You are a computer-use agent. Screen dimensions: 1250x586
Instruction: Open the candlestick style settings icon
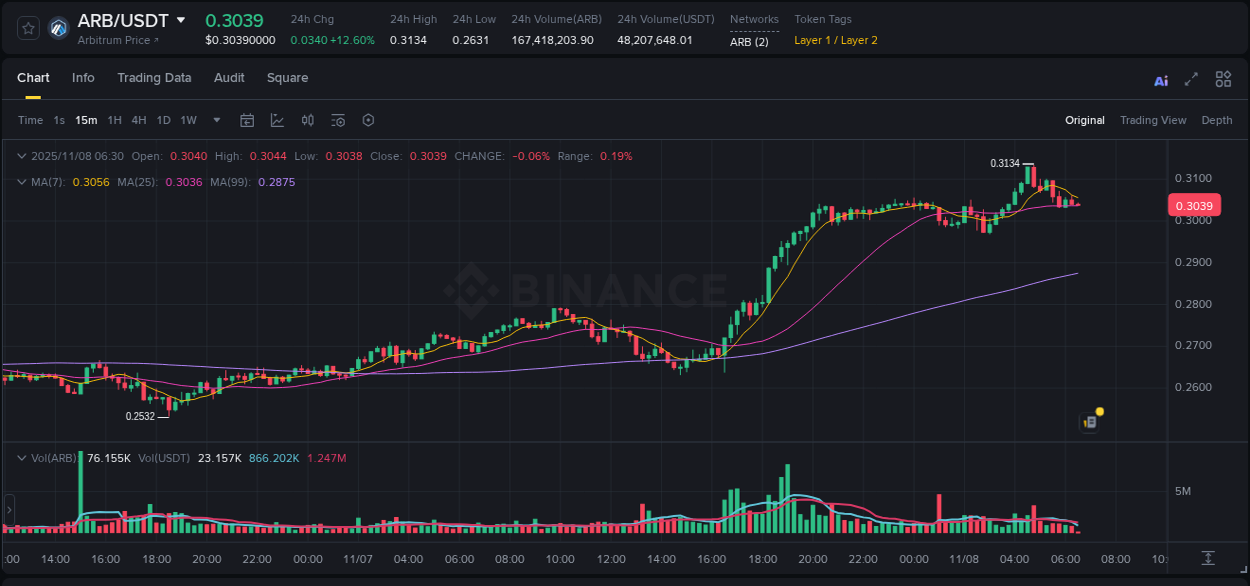[x=307, y=120]
